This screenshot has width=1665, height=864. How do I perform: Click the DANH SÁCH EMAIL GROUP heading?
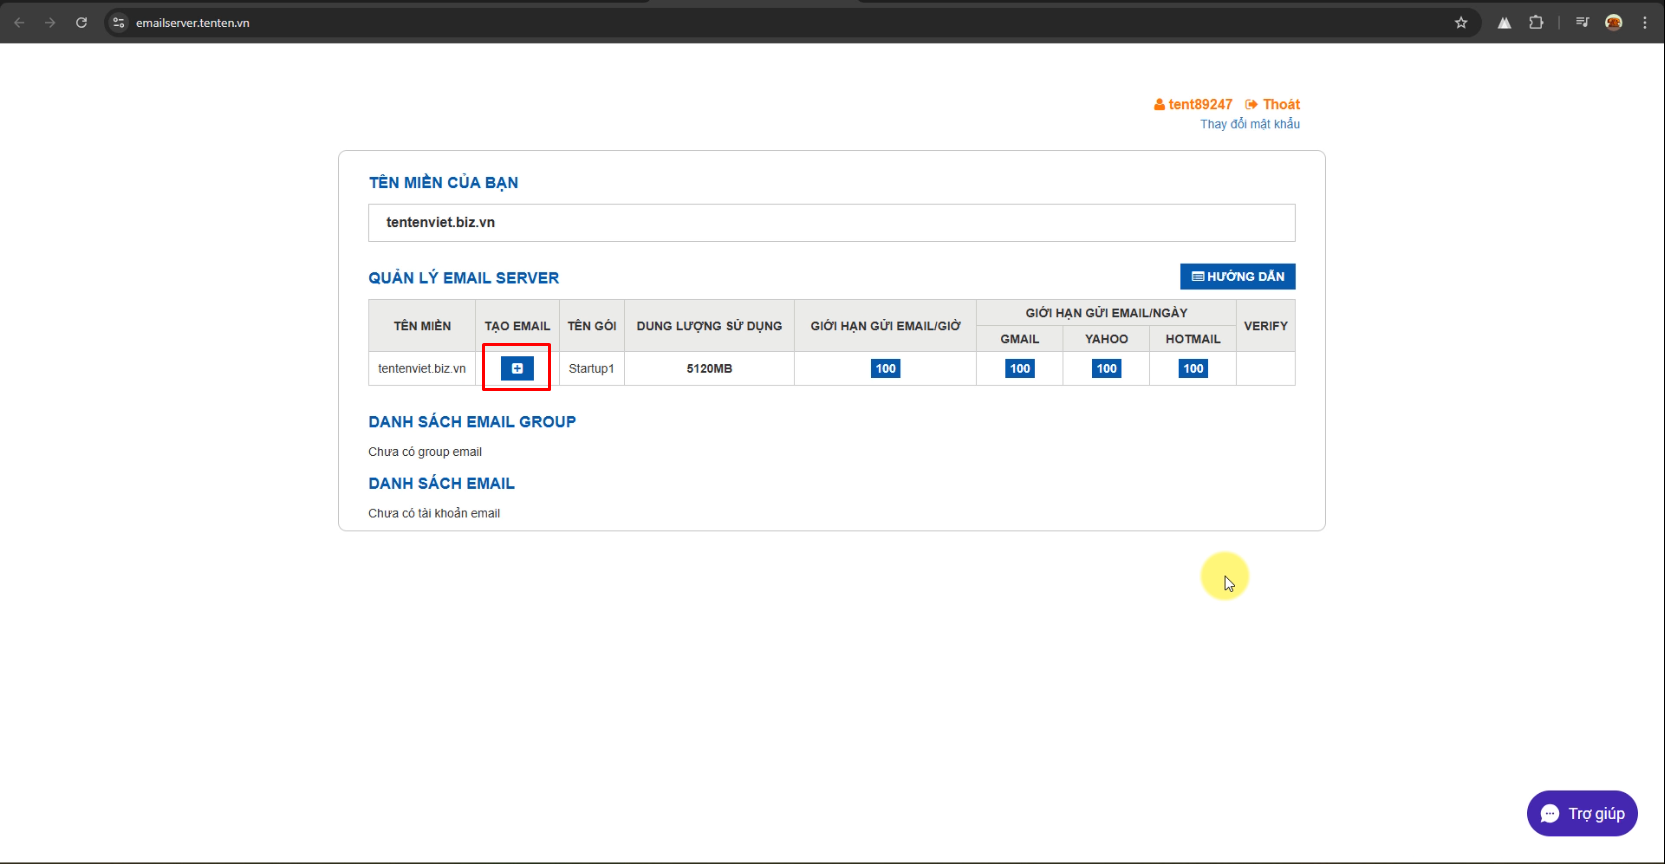(x=472, y=422)
